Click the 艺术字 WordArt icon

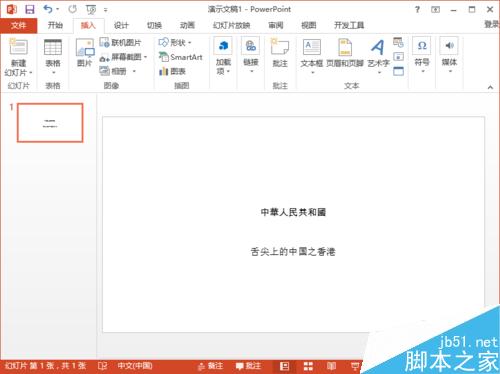378,47
